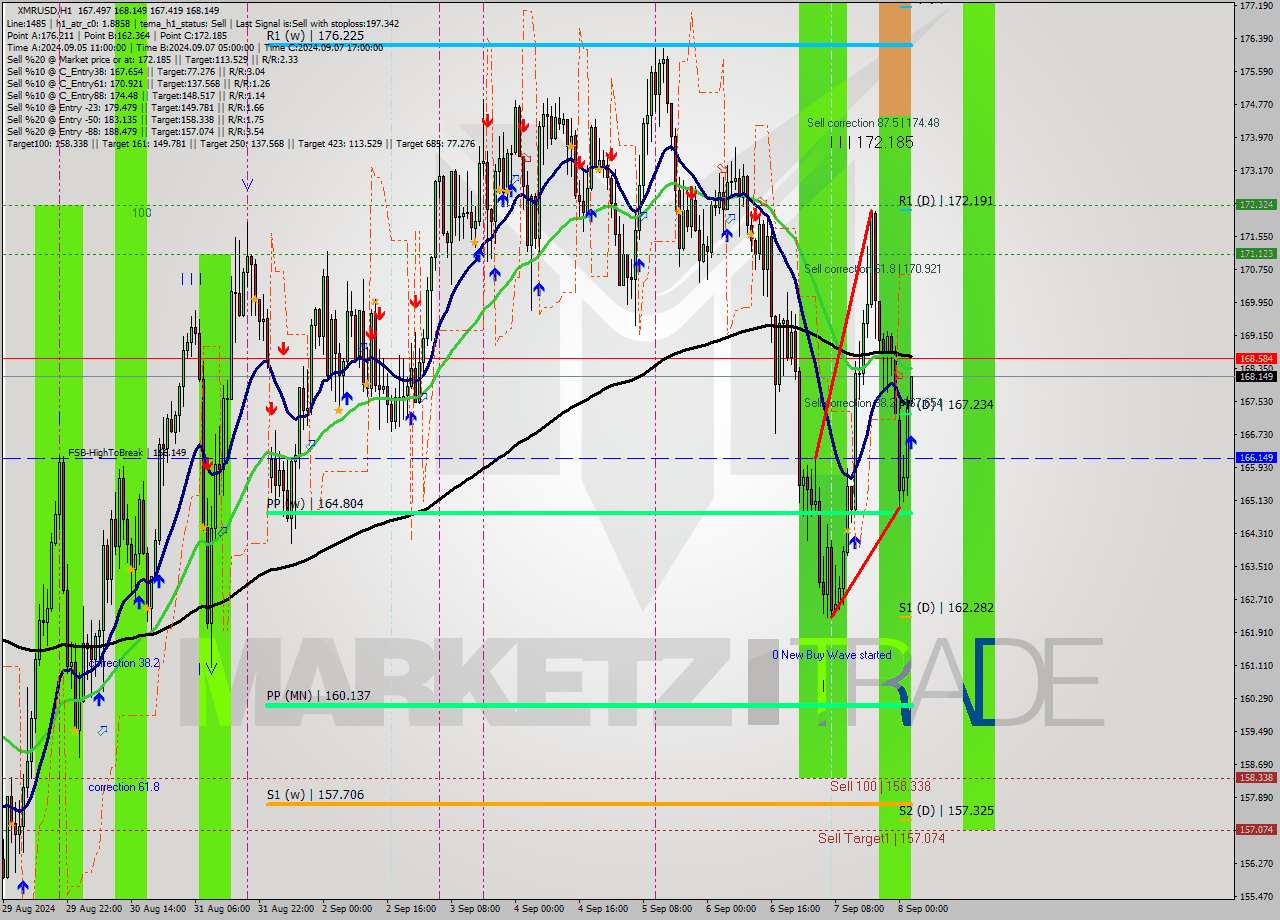Image resolution: width=1280 pixels, height=920 pixels.
Task: Select the Sell Target1 | 157.074 label
Action: tap(880, 838)
